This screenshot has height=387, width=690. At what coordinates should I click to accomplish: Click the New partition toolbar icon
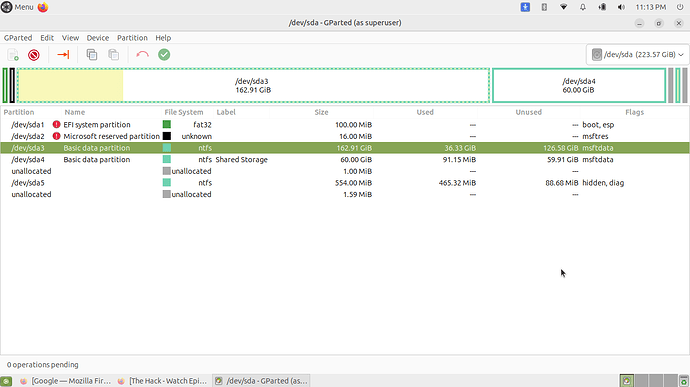click(x=13, y=55)
